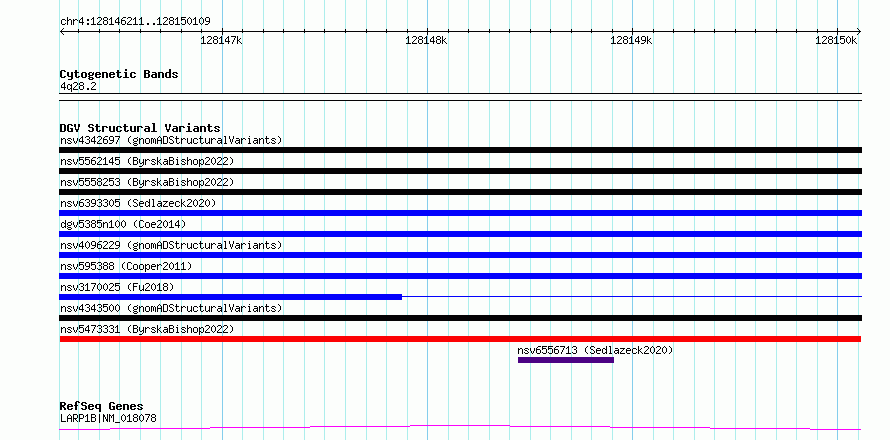Click the Cytogenetic Bands track title
The width and height of the screenshot is (890, 440).
click(x=119, y=74)
